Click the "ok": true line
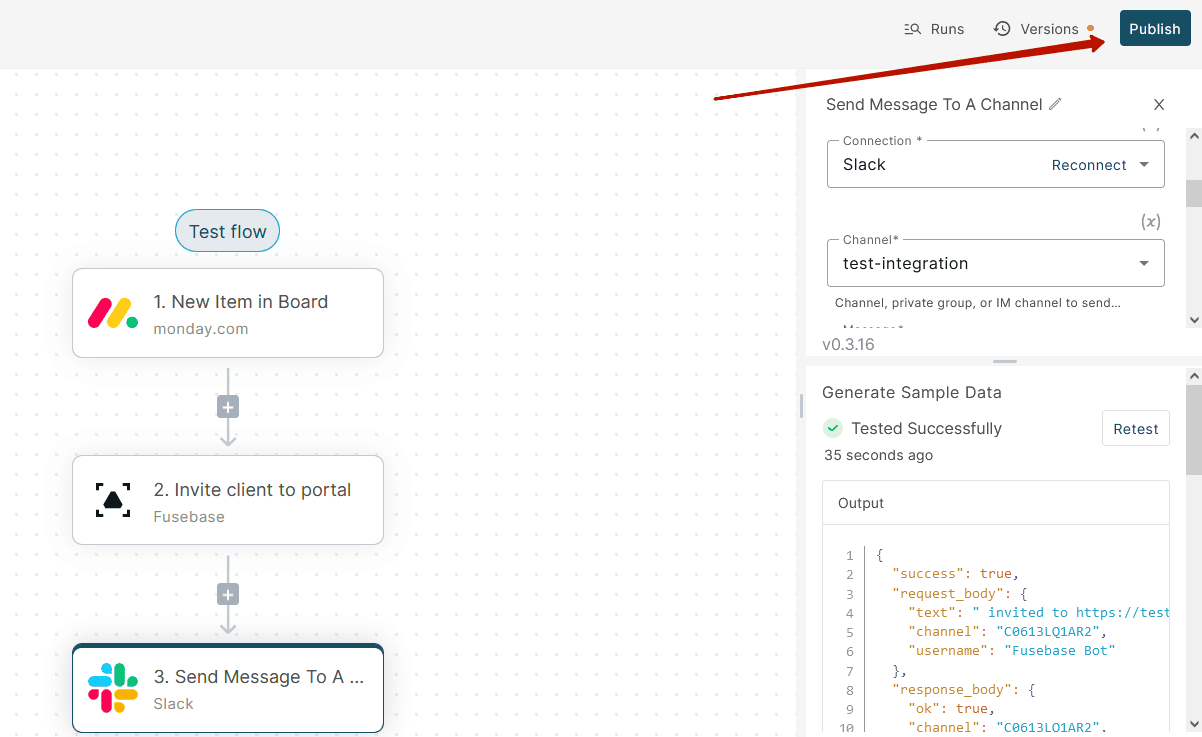Viewport: 1202px width, 737px height. pyautogui.click(x=953, y=709)
